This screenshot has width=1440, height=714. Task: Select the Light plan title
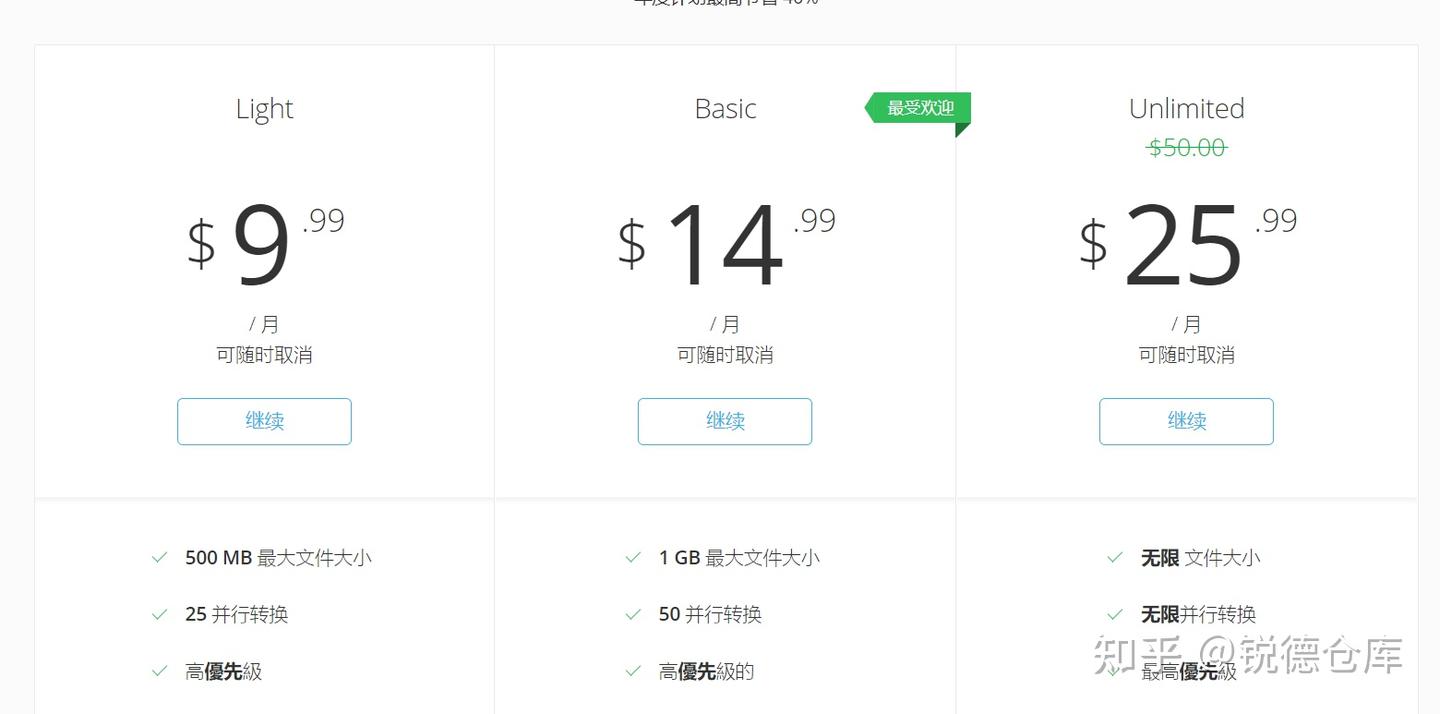point(264,108)
